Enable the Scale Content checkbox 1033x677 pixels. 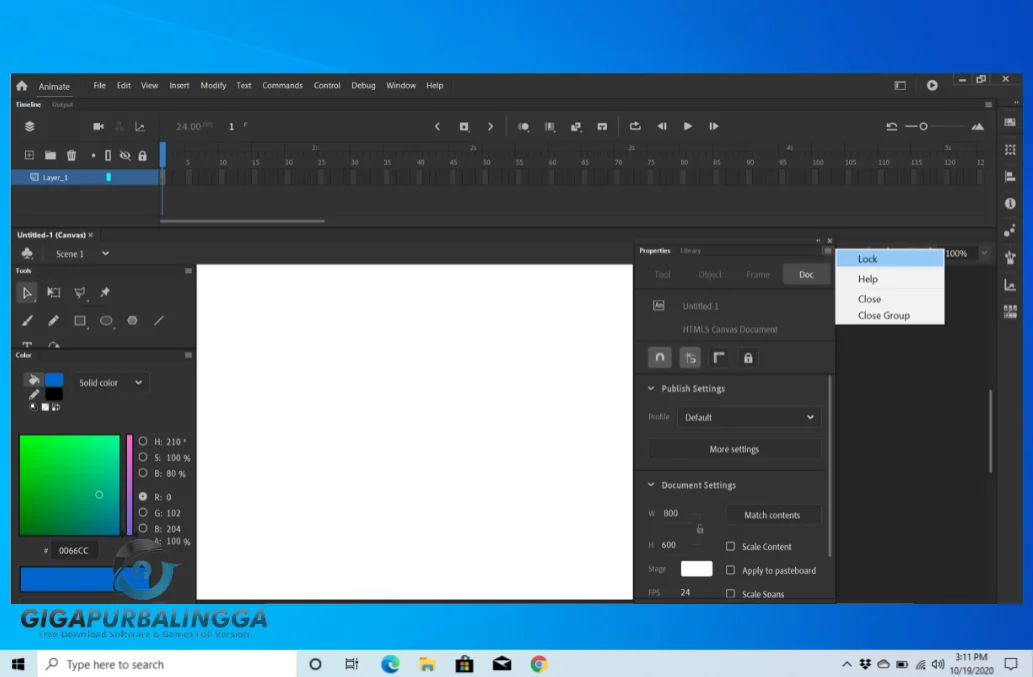pyautogui.click(x=730, y=546)
